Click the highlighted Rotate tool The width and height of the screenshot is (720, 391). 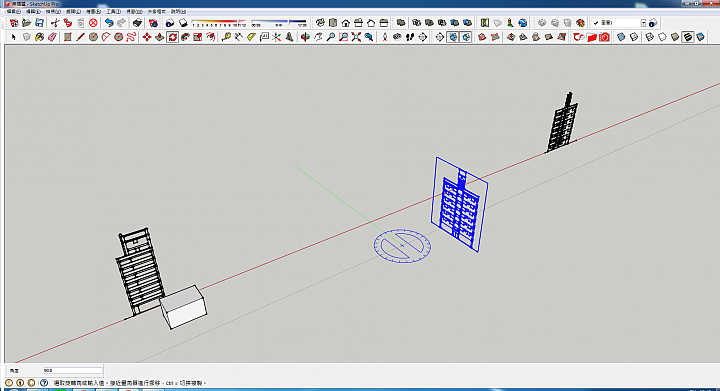(173, 37)
